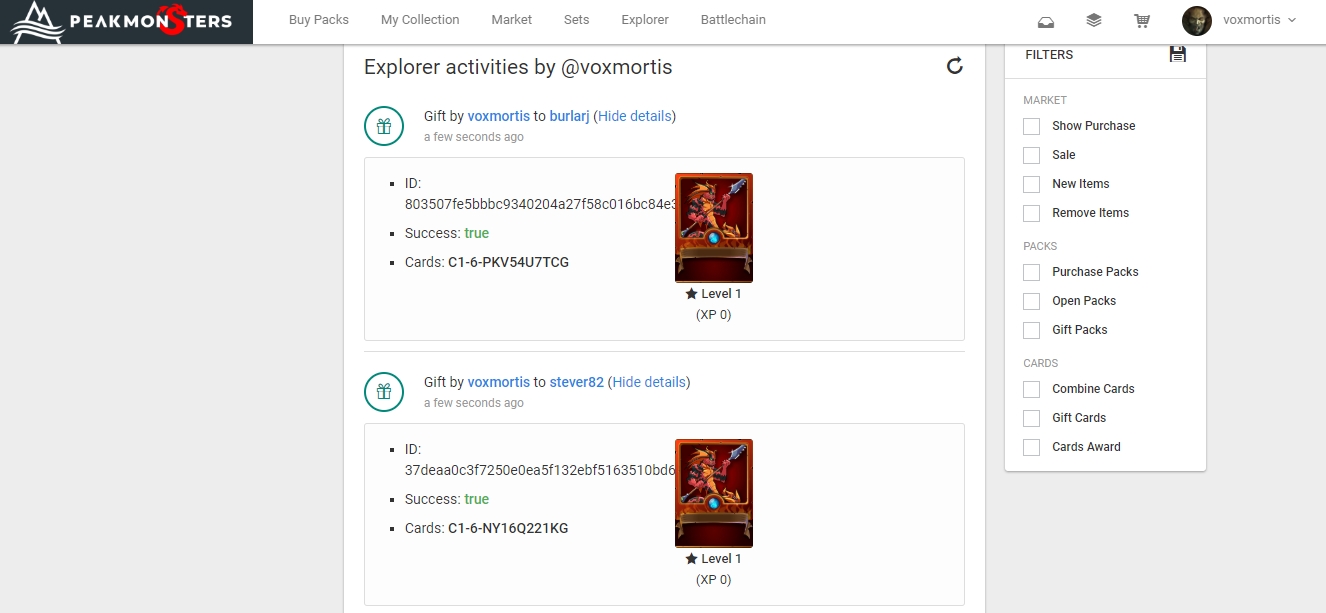Toggle the Remove Items filter
The width and height of the screenshot is (1326, 613).
point(1032,213)
